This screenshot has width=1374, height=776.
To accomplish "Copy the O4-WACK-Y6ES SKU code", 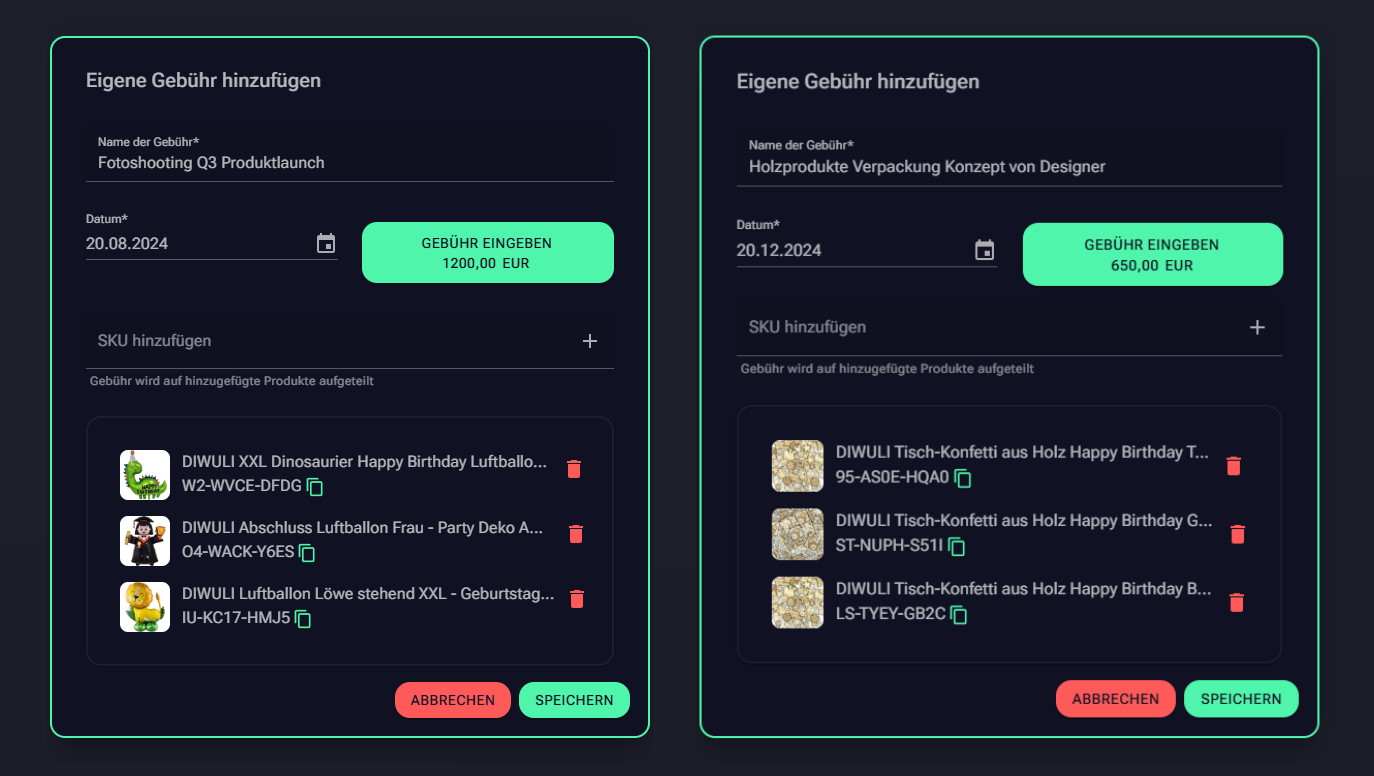I will [307, 553].
